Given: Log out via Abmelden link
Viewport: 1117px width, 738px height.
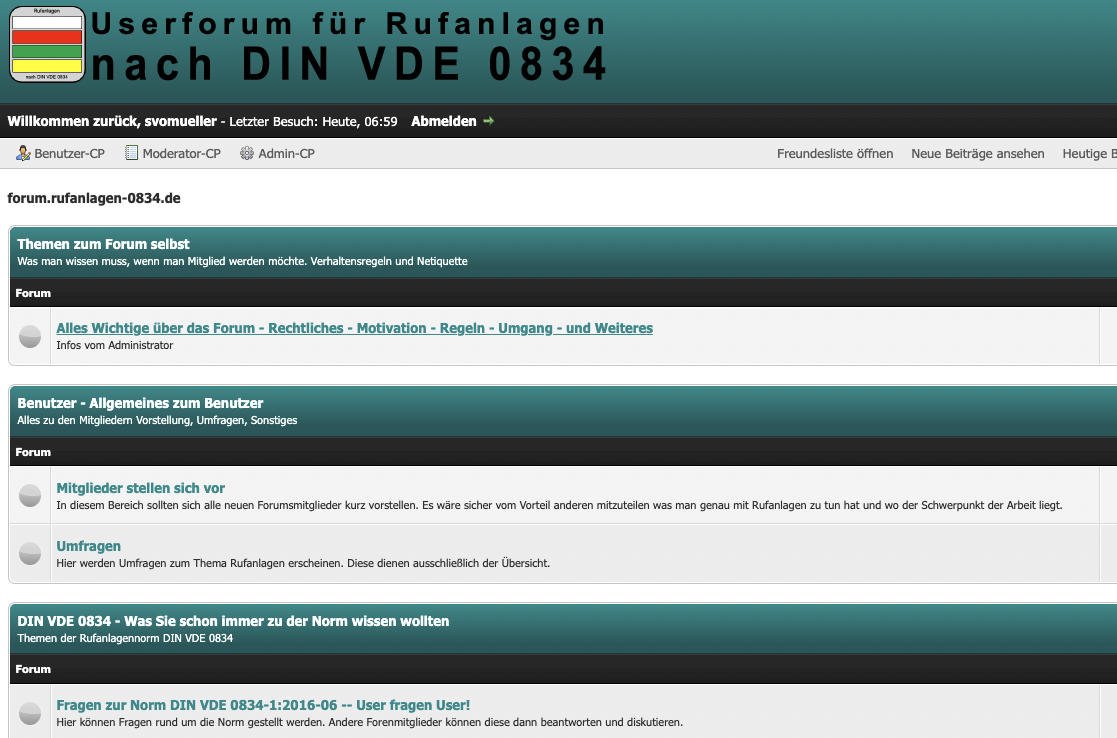Looking at the screenshot, I should (443, 121).
